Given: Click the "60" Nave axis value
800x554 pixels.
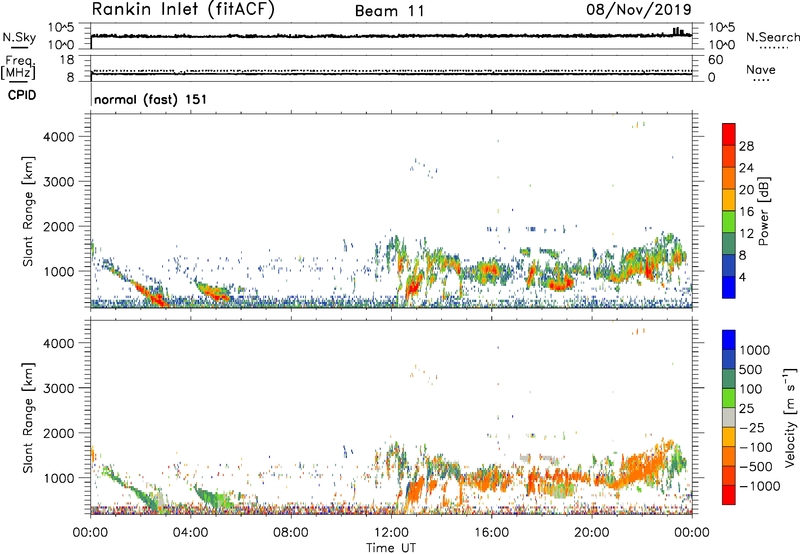Looking at the screenshot, I should (x=715, y=60).
